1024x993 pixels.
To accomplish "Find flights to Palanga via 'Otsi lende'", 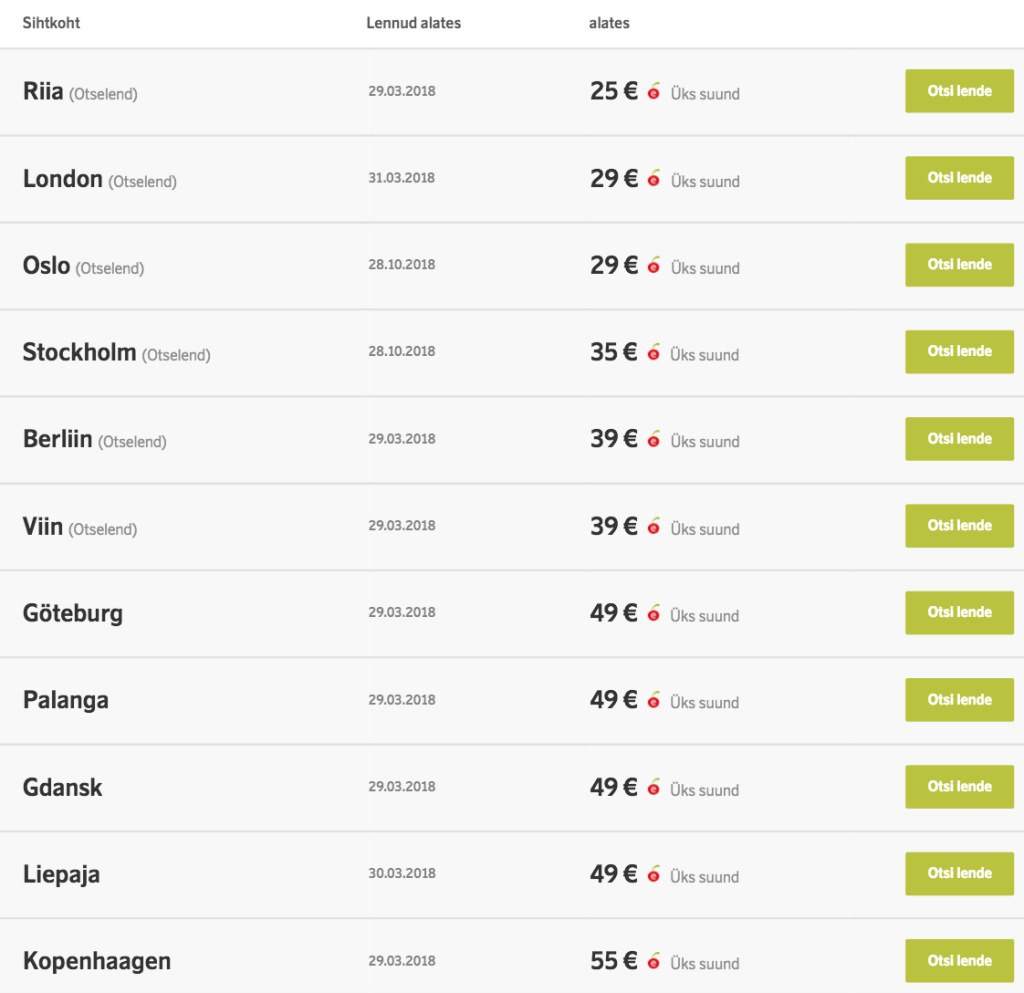I will tap(959, 700).
